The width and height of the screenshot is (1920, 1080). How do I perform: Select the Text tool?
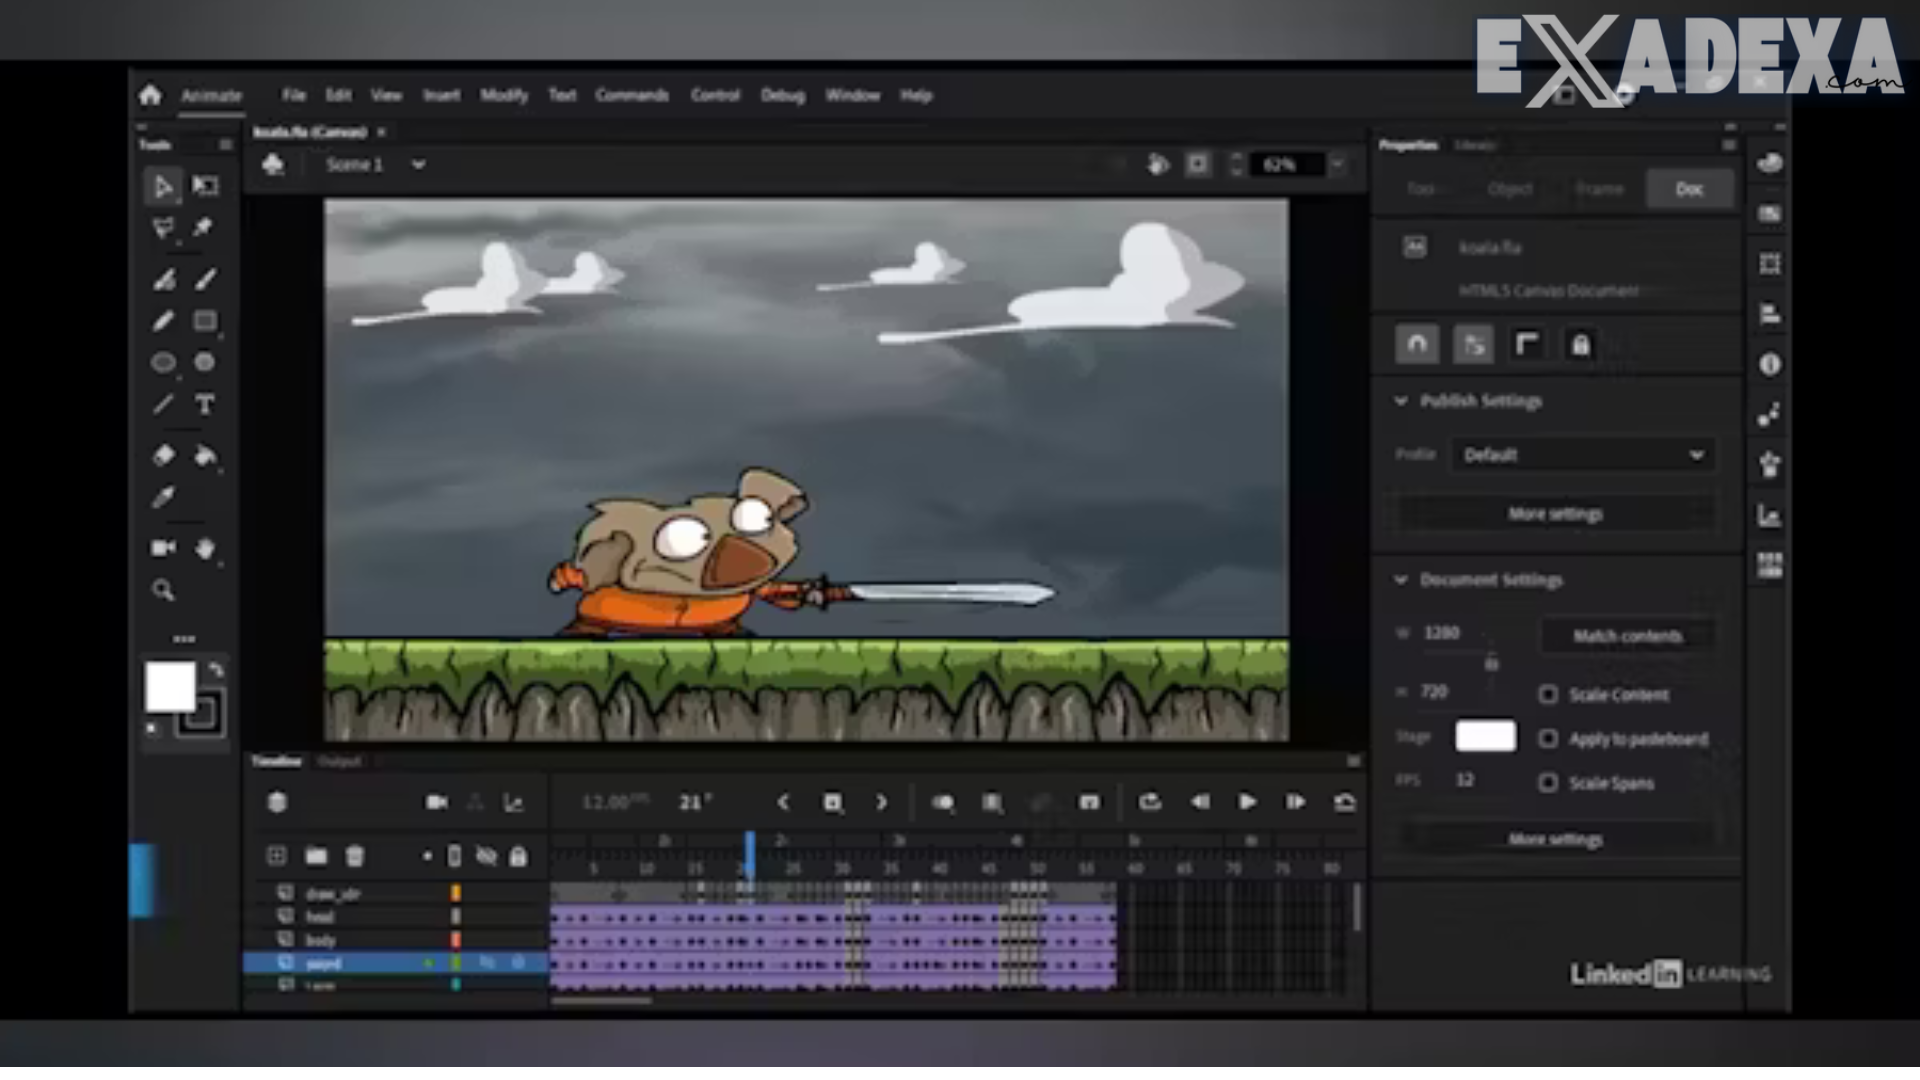[x=205, y=405]
